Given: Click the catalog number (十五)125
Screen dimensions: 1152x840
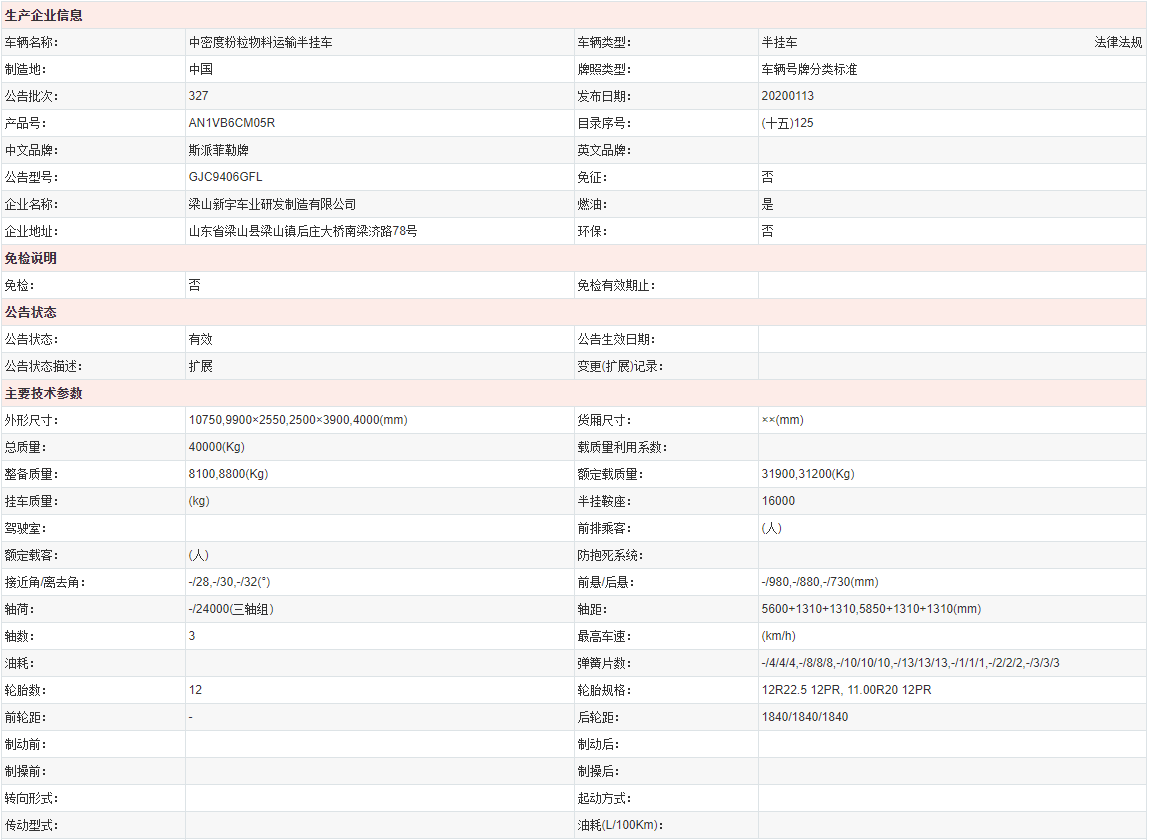Looking at the screenshot, I should (x=787, y=123).
